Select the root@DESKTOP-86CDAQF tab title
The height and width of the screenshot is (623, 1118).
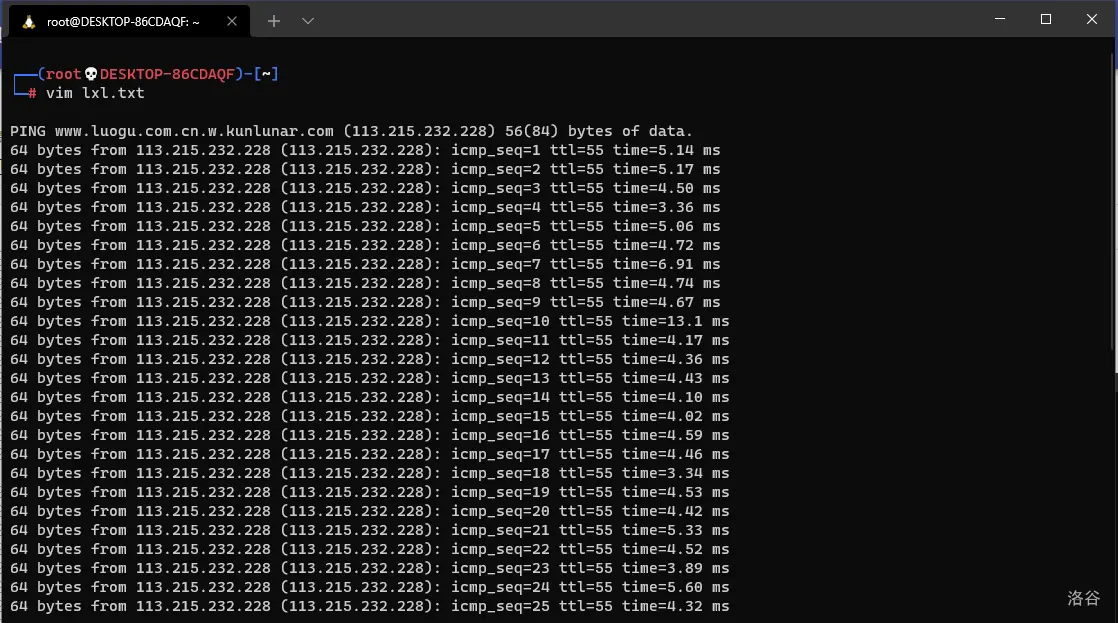click(122, 21)
